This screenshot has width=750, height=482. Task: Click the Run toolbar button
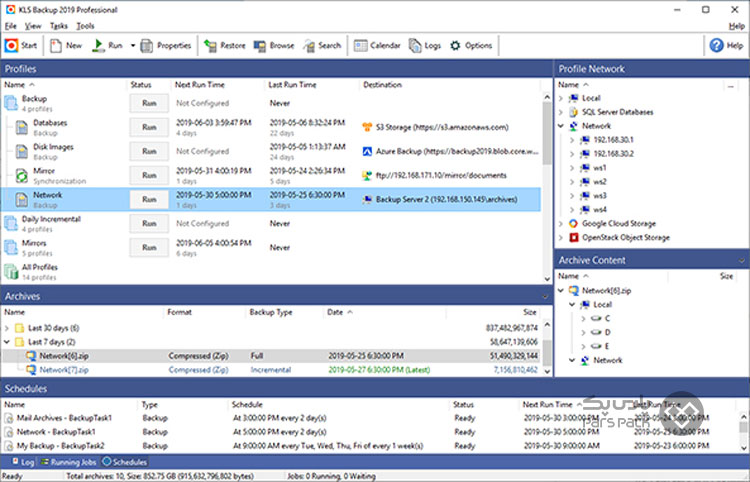pos(108,45)
